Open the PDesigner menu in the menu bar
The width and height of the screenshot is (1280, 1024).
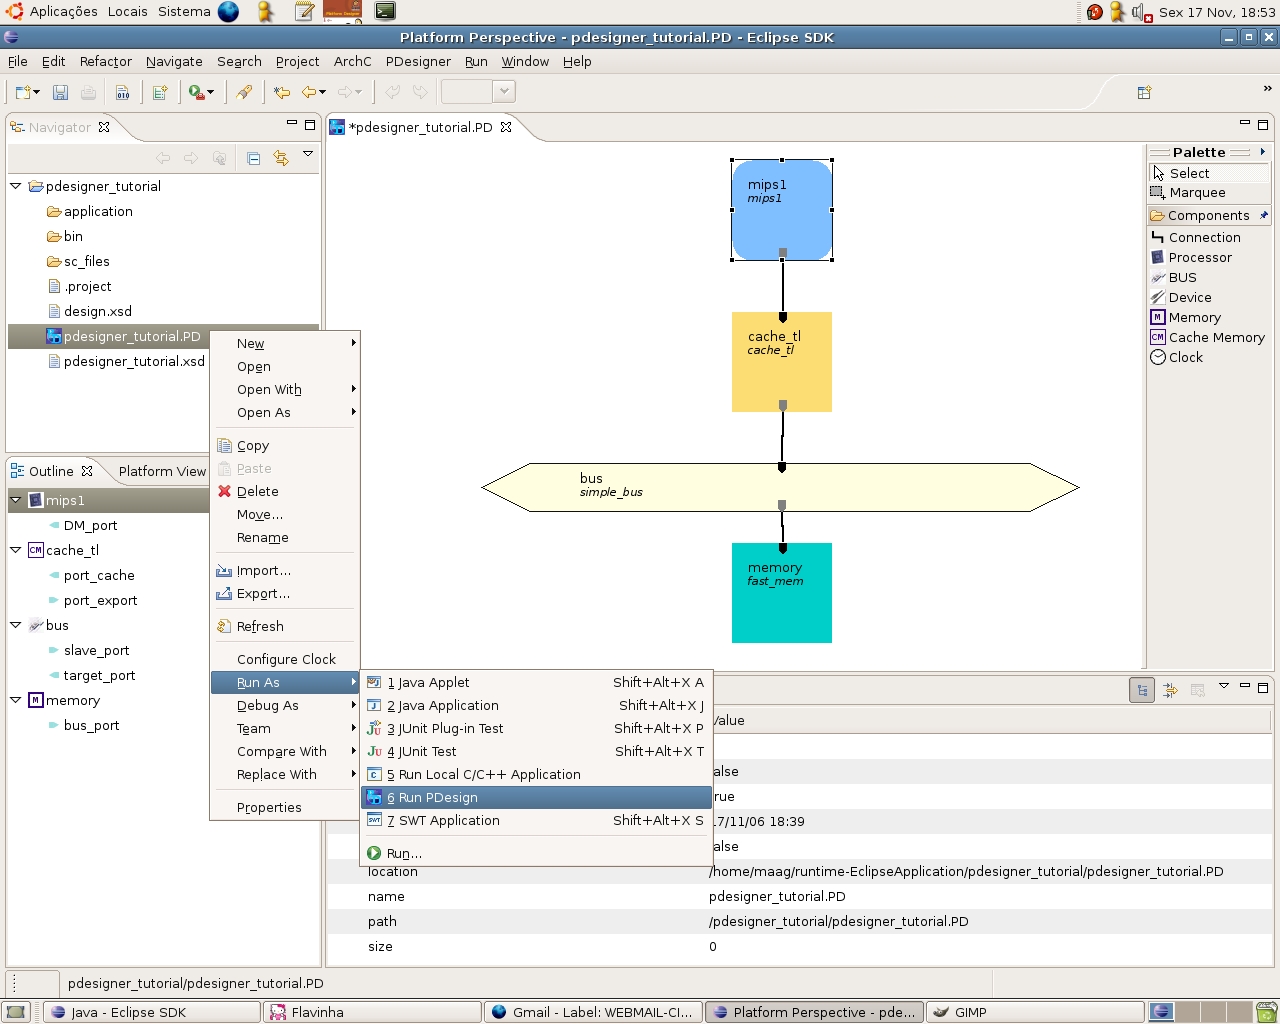pos(418,61)
